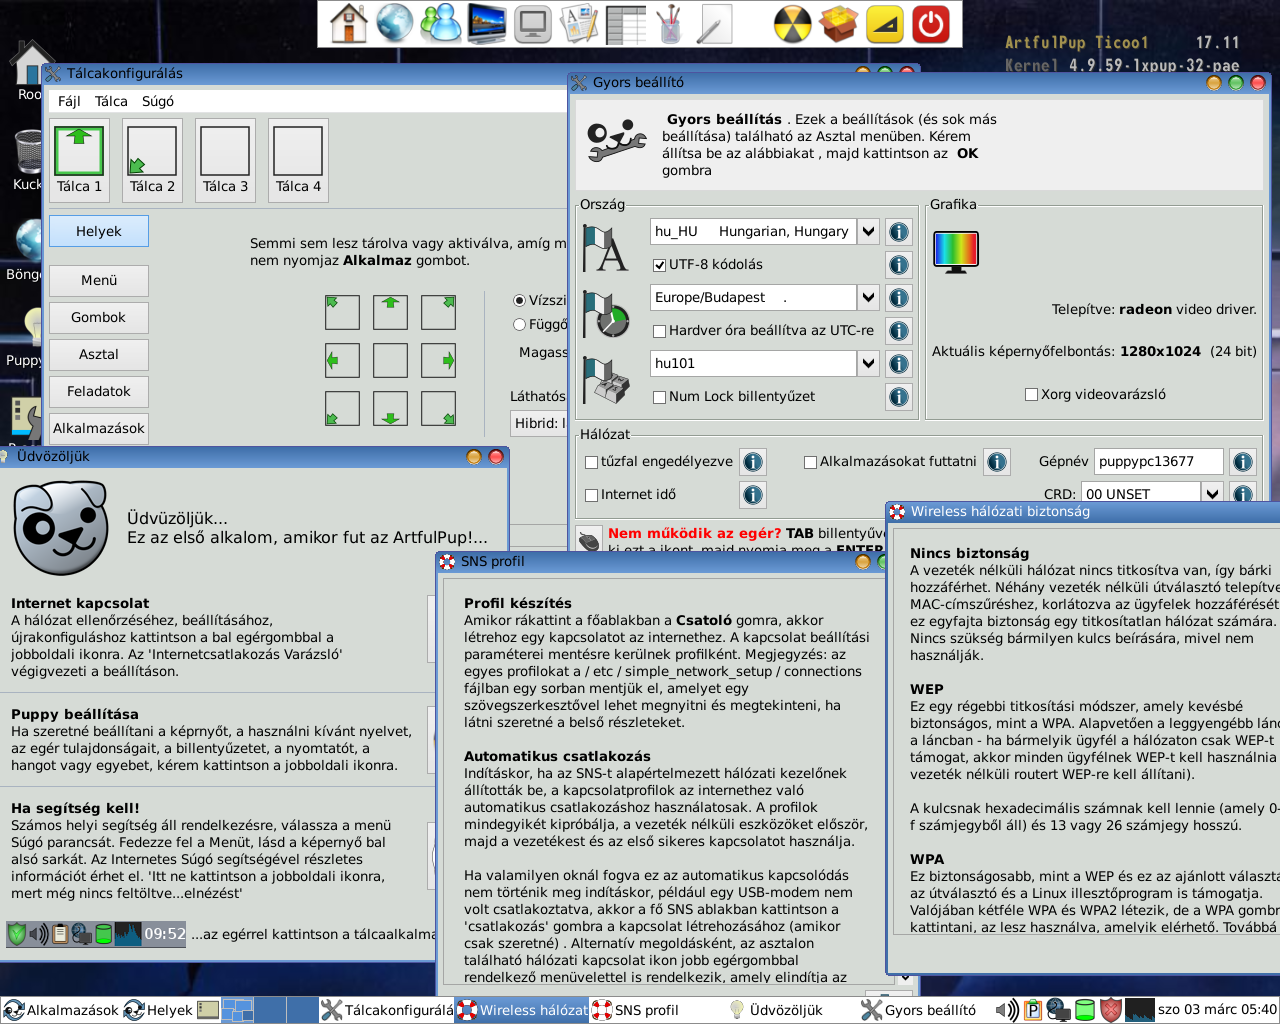Click the grey monitor launcher icon
This screenshot has height=1024, width=1280.
click(534, 23)
